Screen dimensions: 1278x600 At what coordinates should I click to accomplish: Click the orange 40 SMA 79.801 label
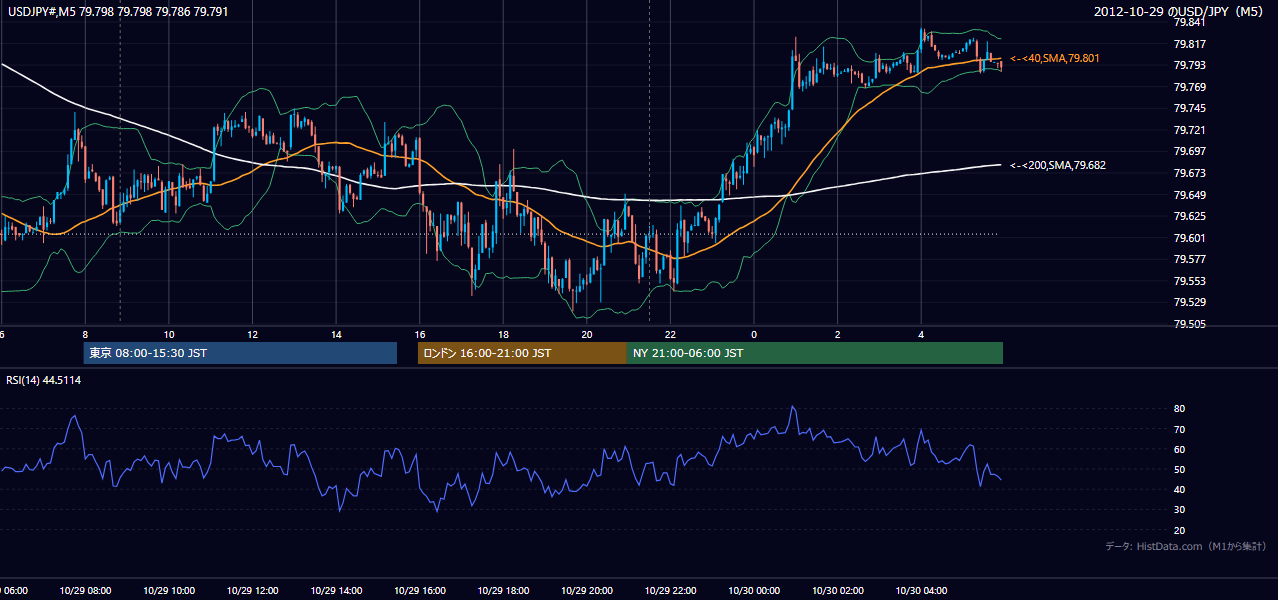click(x=1055, y=59)
